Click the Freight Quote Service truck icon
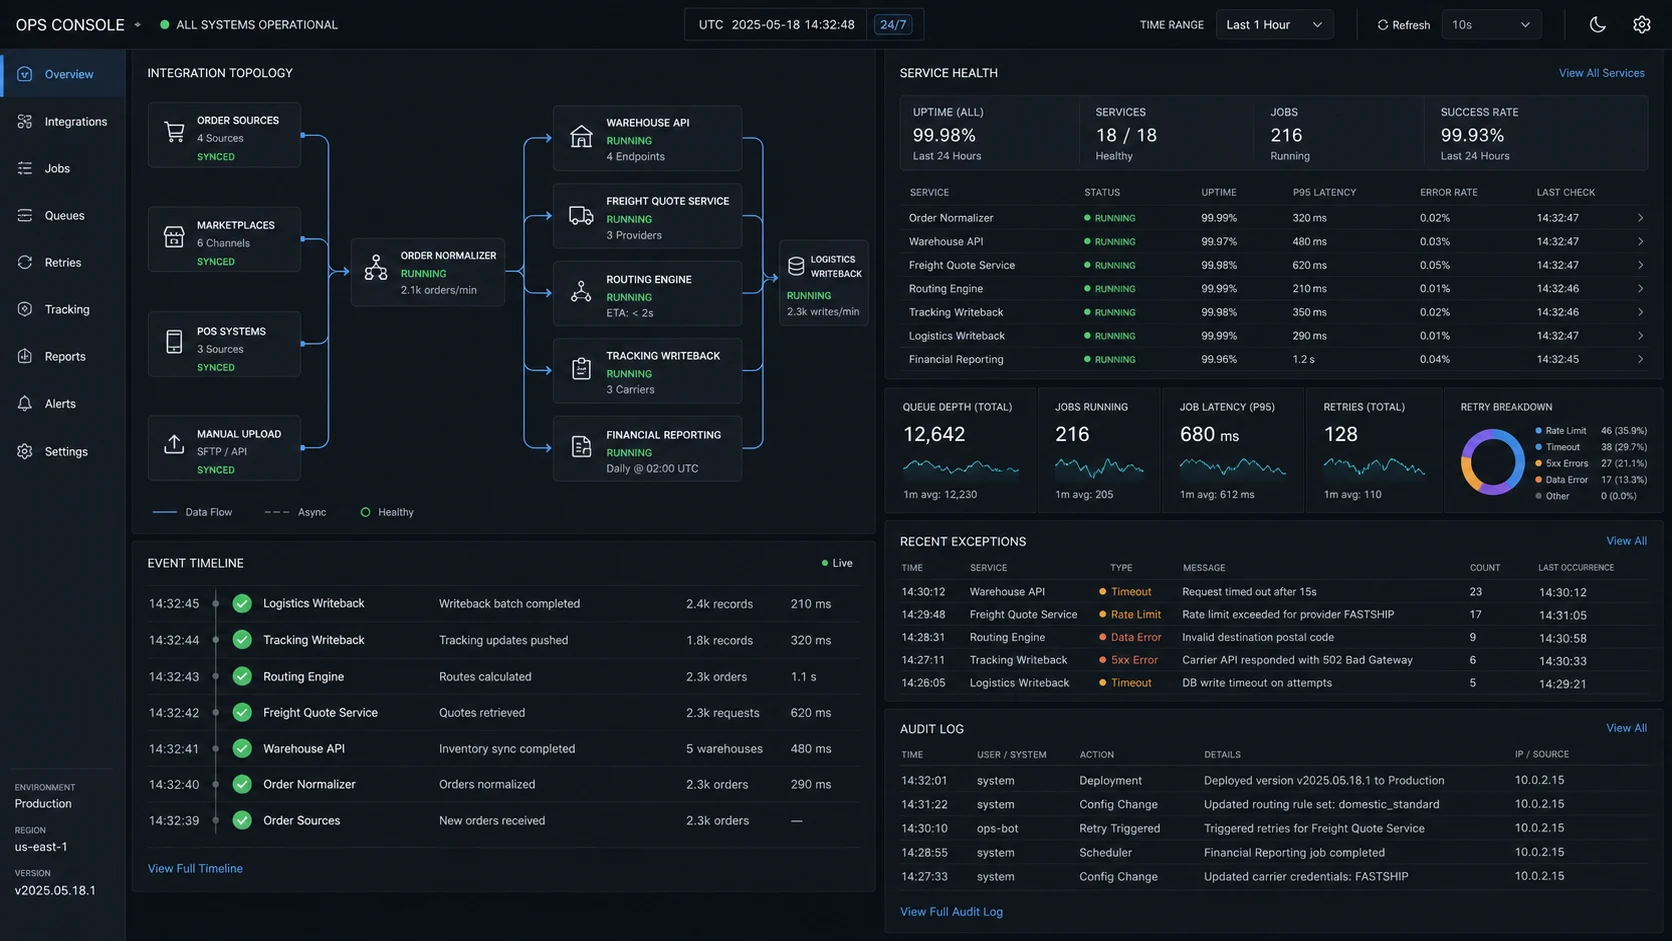The image size is (1672, 941). tap(581, 216)
